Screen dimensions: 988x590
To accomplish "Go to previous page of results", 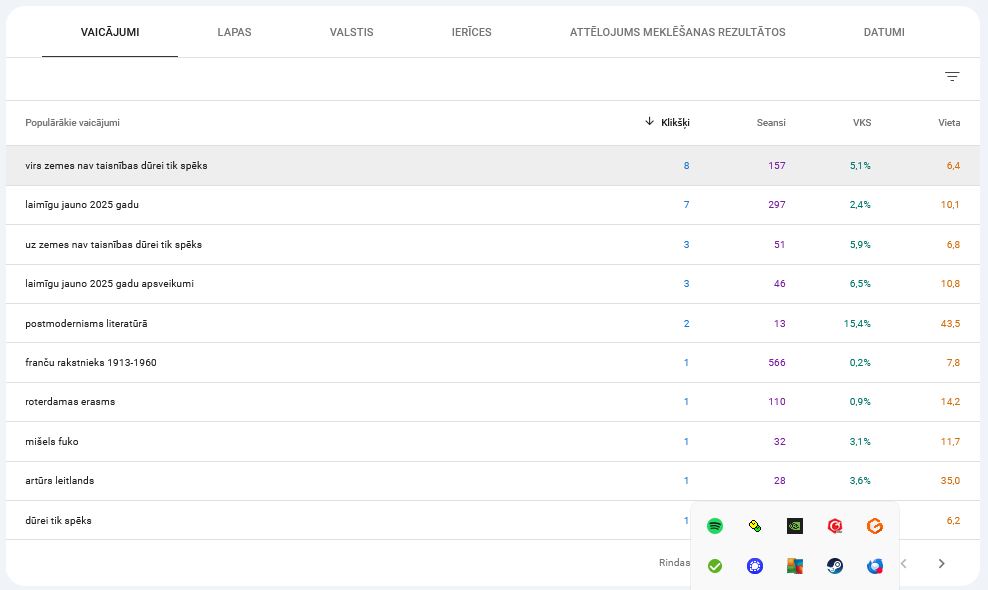I will tap(904, 564).
